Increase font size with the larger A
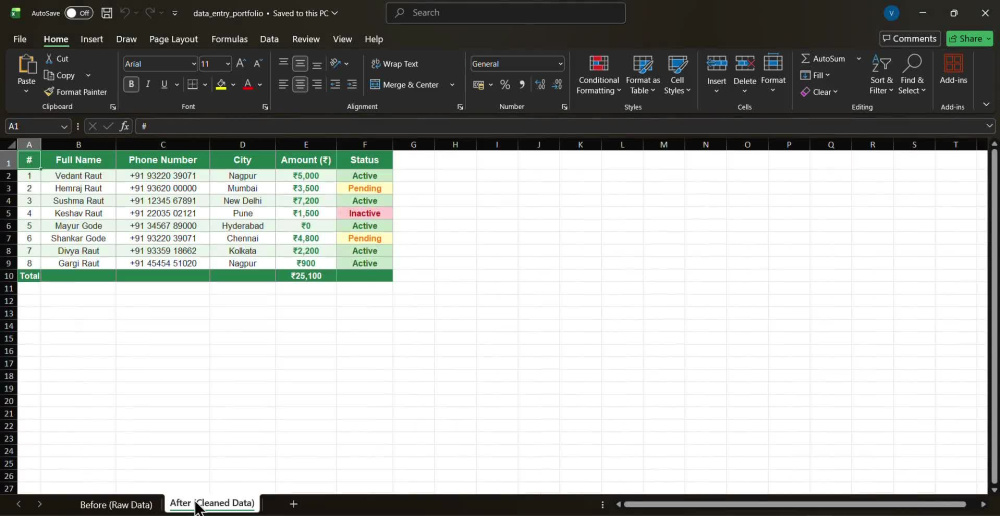This screenshot has height=516, width=1000. click(240, 64)
